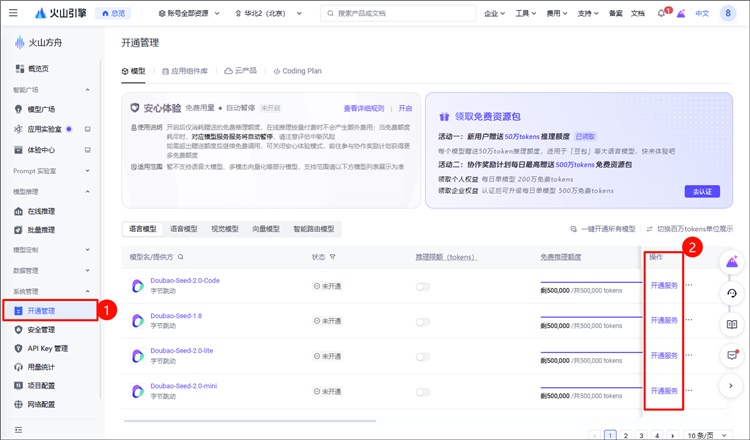Select the 视觉模型 model type tab

point(225,229)
